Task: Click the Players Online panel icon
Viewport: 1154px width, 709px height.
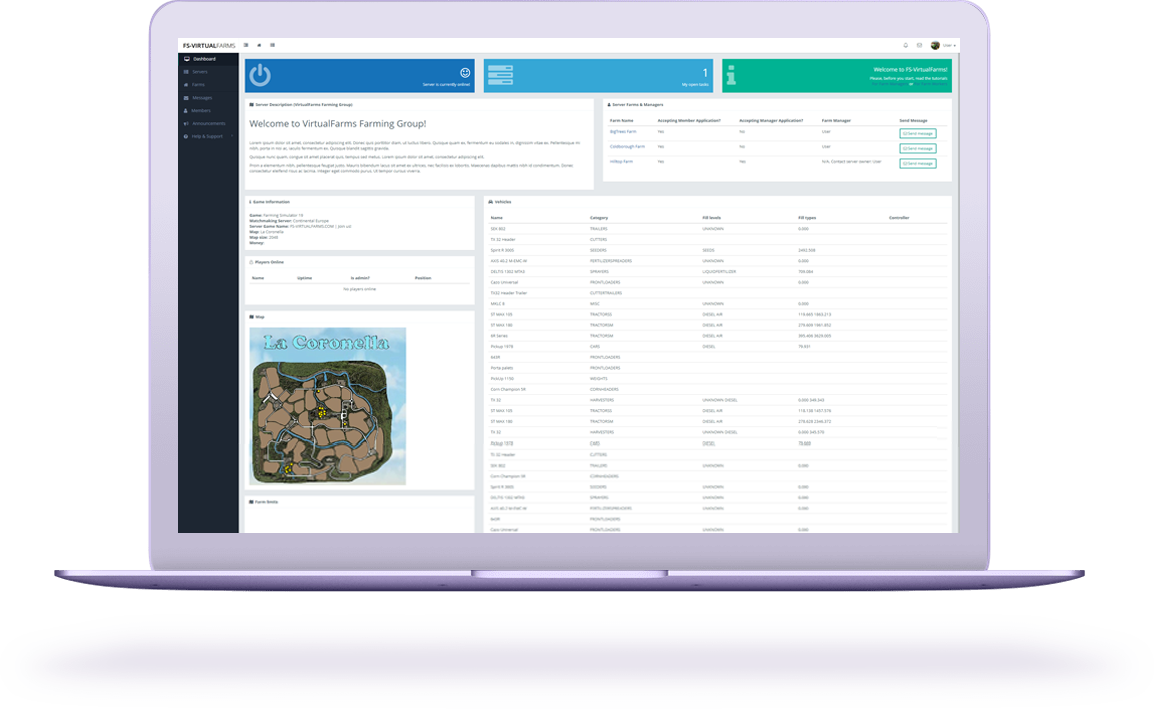Action: pos(252,262)
